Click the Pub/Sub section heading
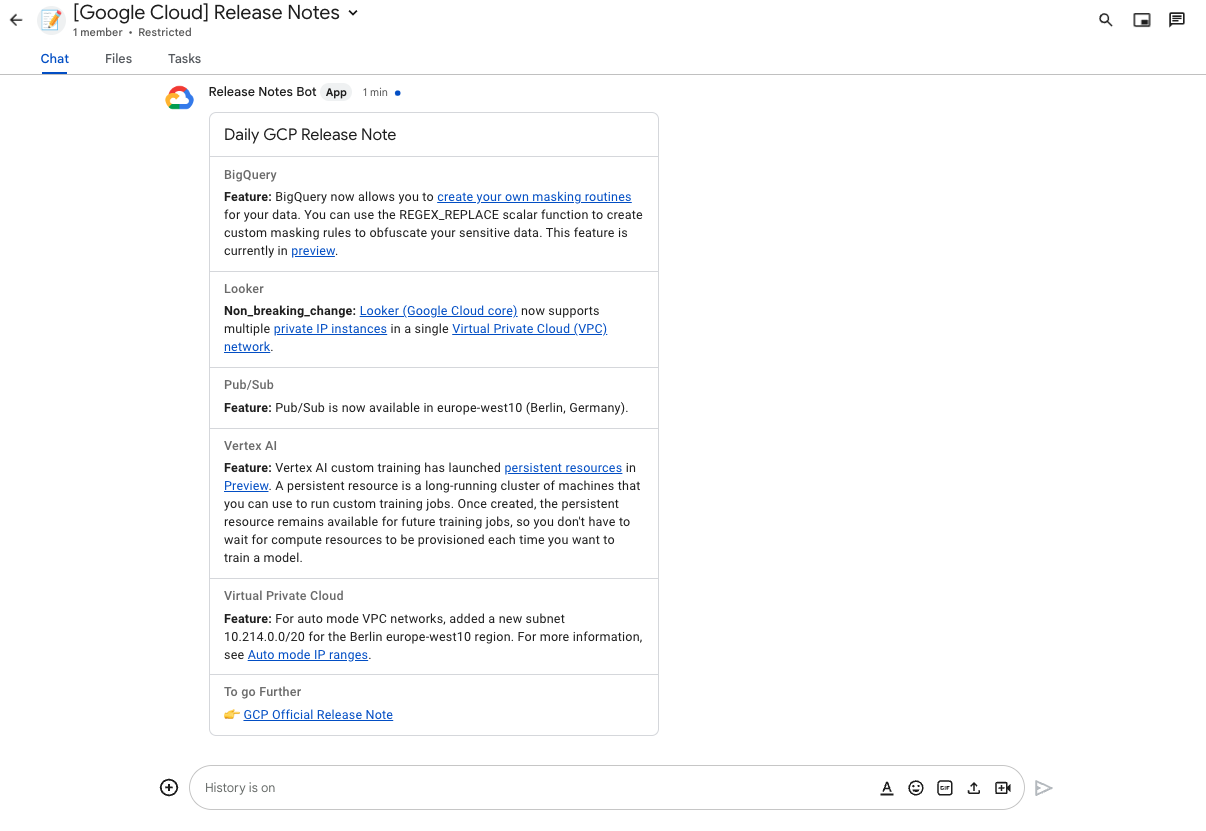 pyautogui.click(x=249, y=385)
